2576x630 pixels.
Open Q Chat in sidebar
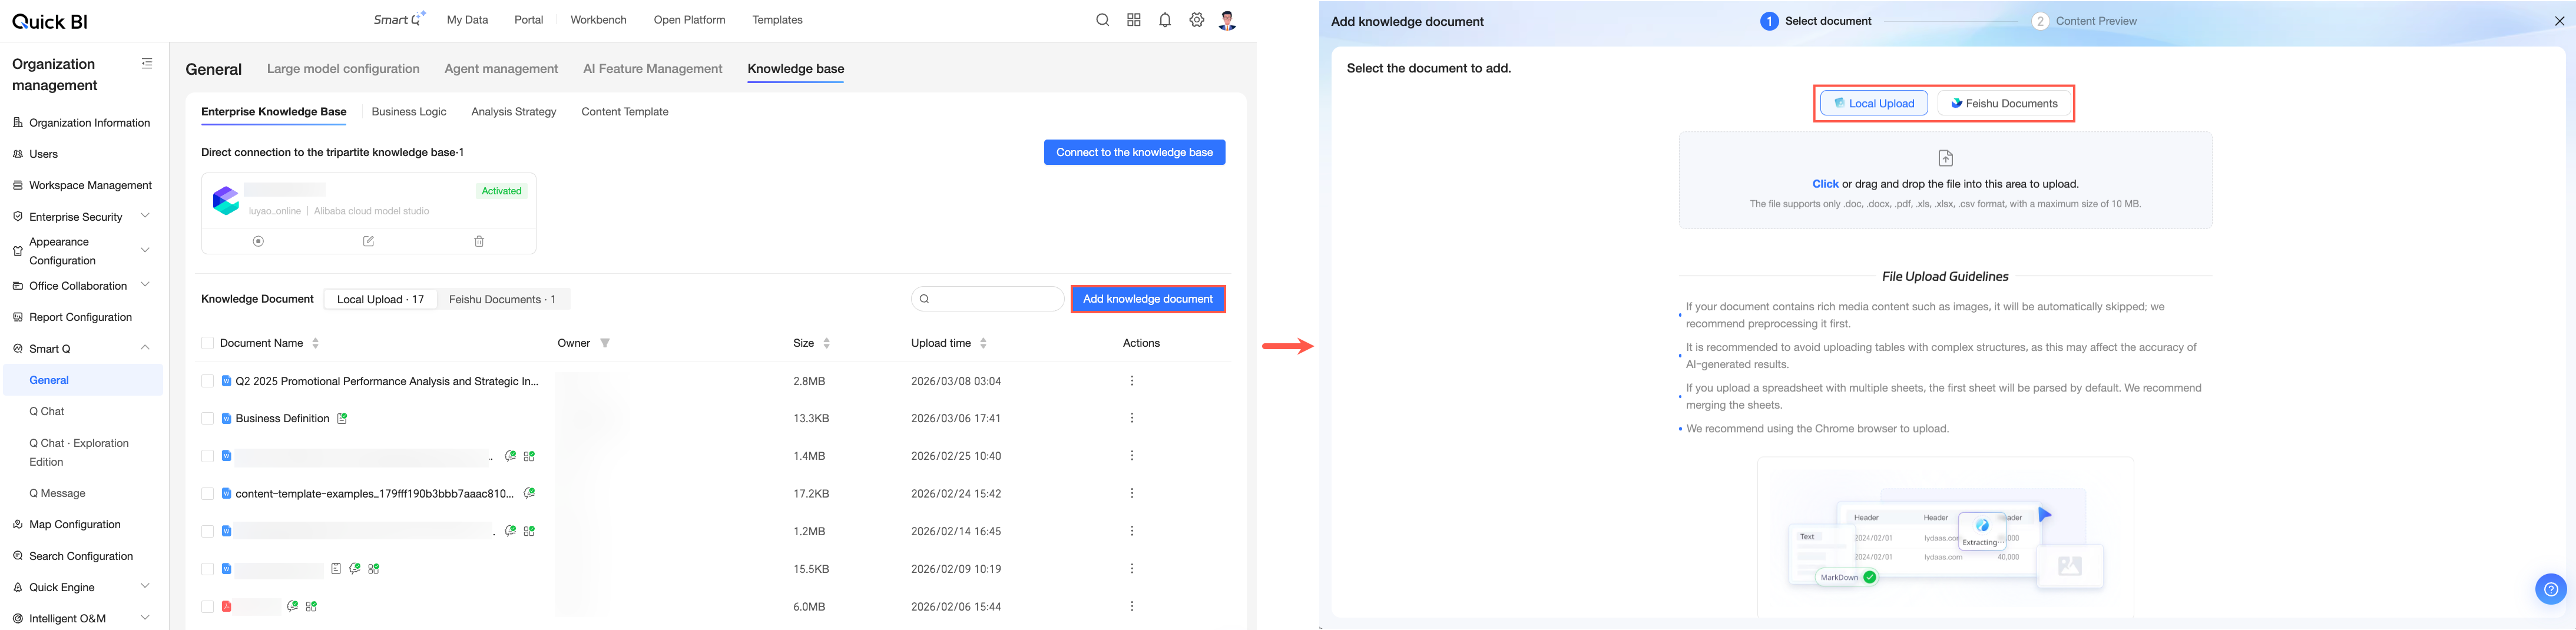47,411
